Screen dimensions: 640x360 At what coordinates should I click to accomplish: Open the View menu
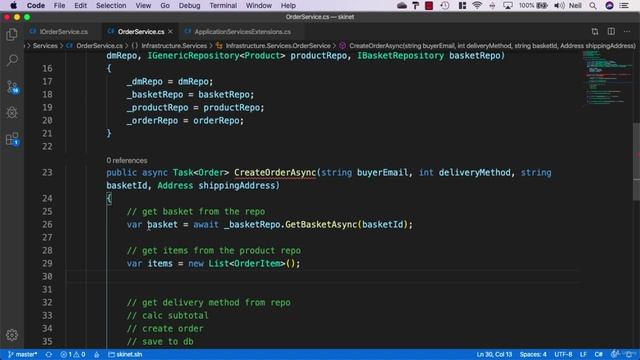pyautogui.click(x=143, y=5)
